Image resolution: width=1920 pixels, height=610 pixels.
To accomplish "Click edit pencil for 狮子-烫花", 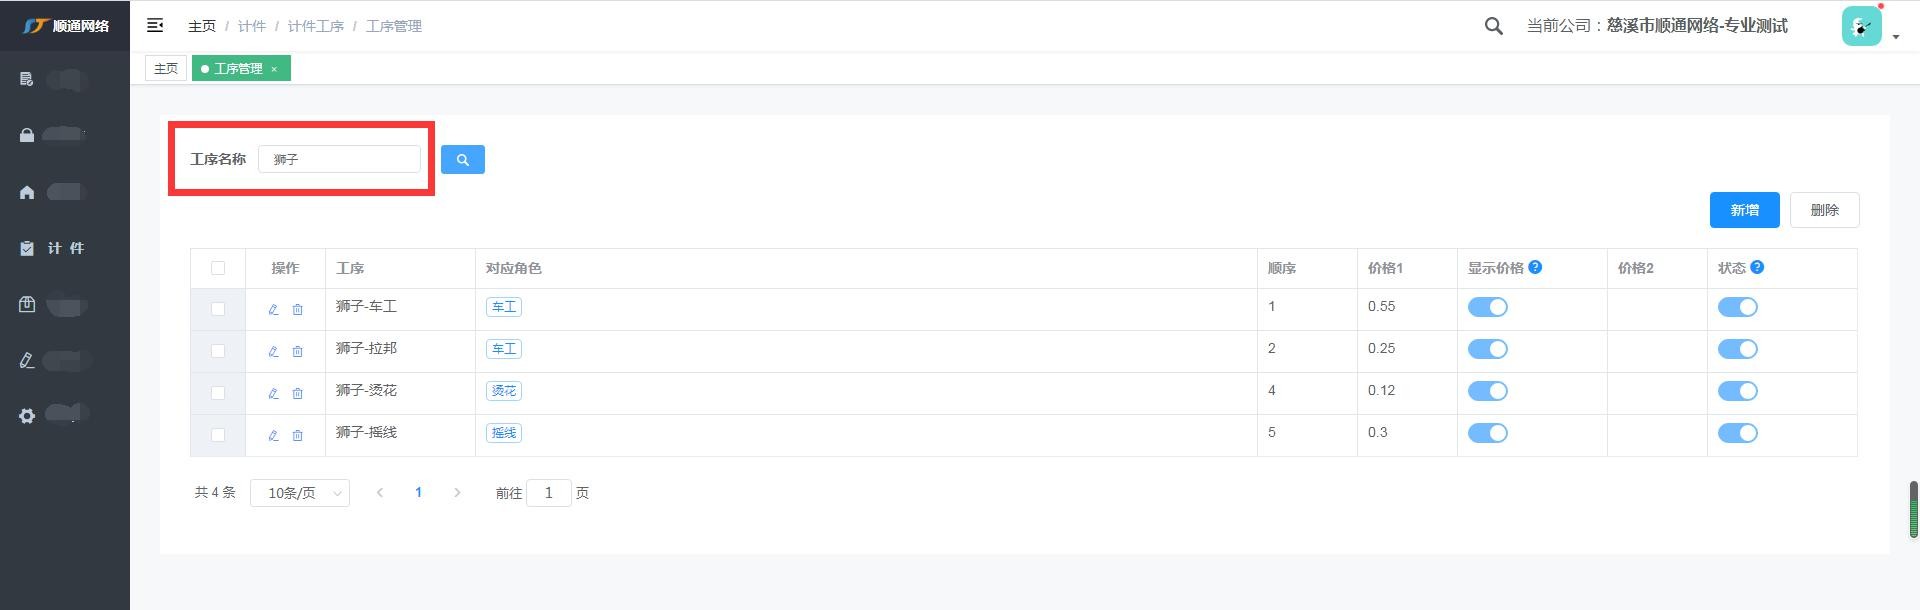I will point(273,393).
